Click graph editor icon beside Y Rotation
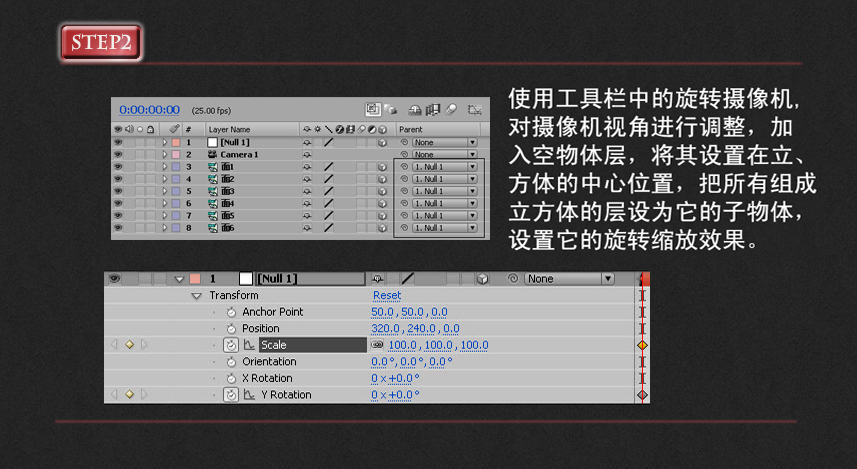 [x=249, y=395]
